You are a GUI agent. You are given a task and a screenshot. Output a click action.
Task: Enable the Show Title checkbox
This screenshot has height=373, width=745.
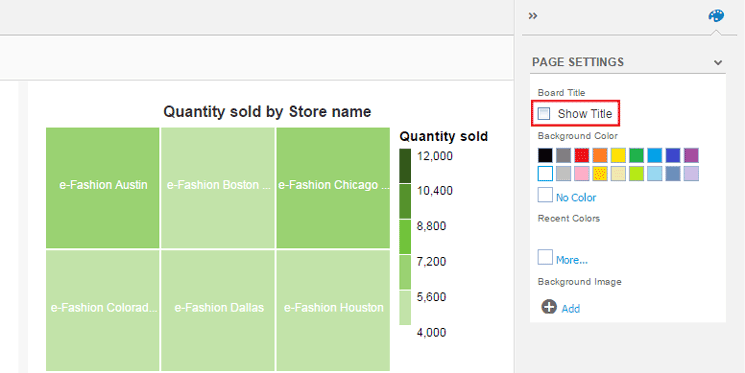[544, 114]
